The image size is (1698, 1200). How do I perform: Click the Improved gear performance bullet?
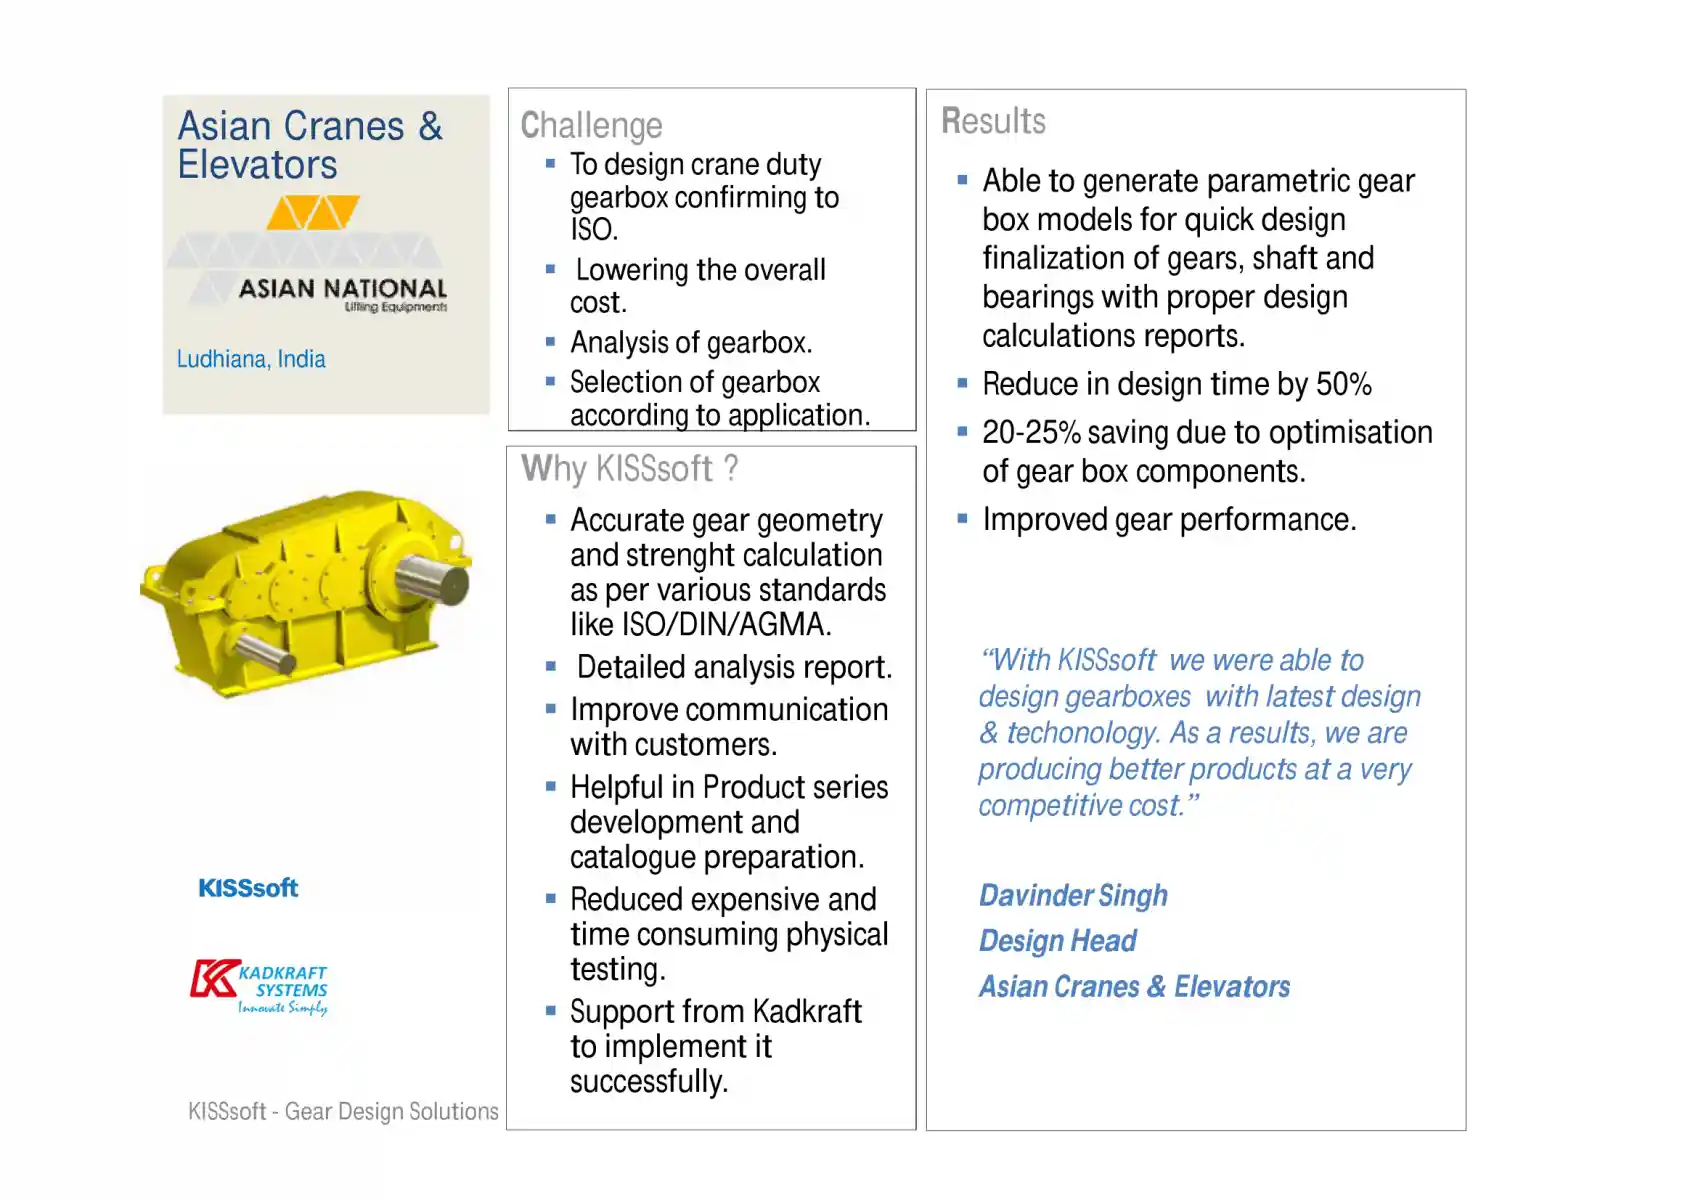(x=1169, y=520)
